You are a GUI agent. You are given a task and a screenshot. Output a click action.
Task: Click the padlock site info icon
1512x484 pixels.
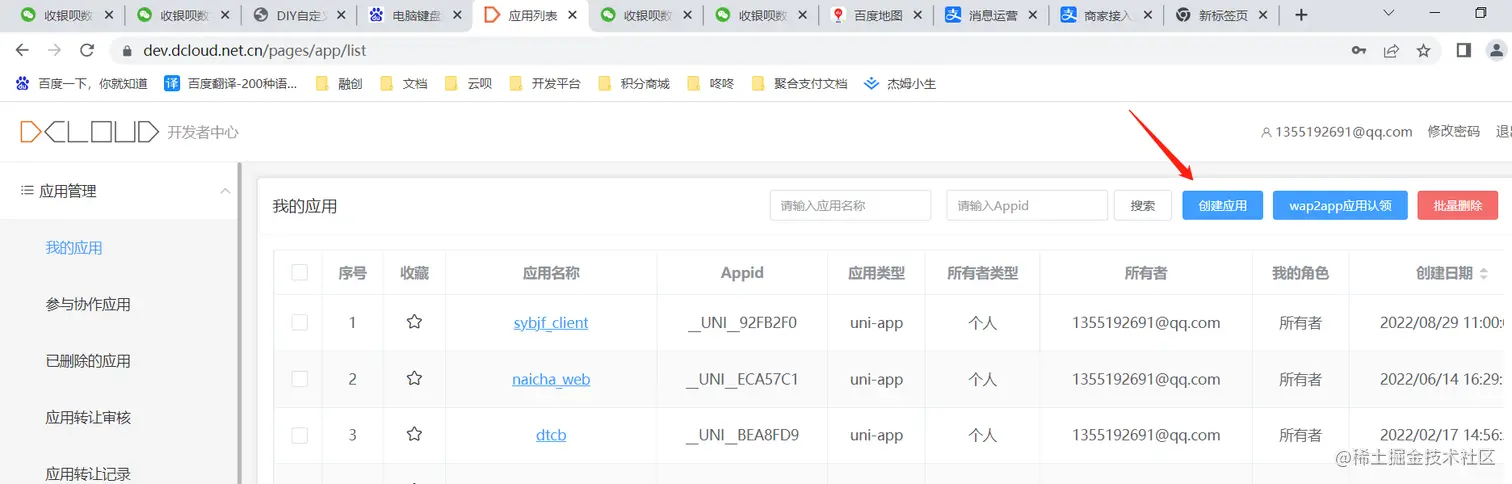pyautogui.click(x=126, y=50)
